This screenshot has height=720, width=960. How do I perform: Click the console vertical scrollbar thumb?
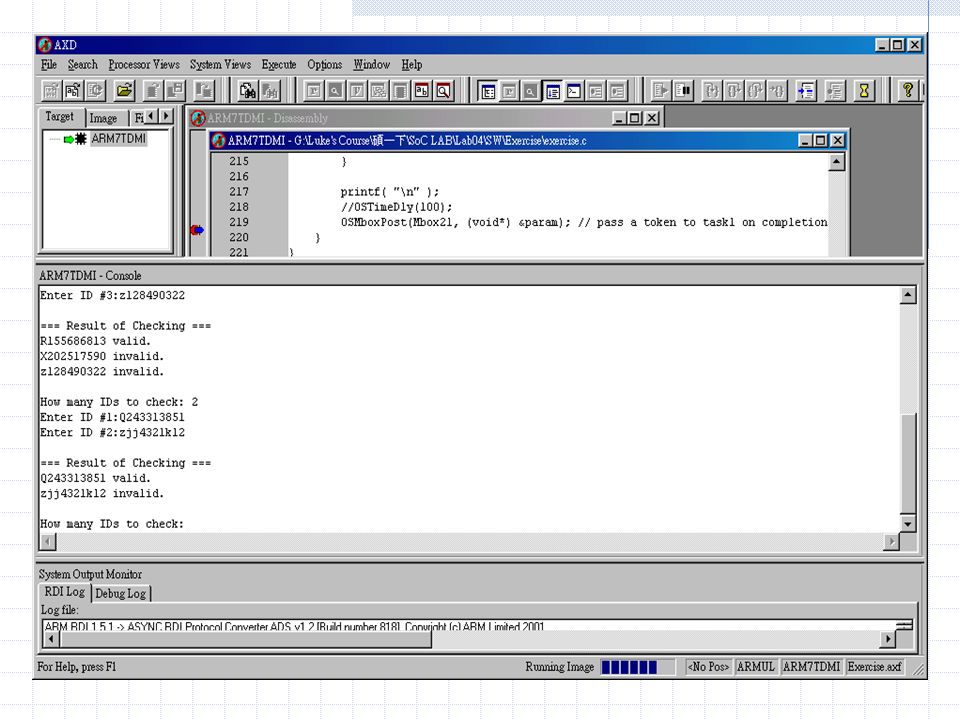pyautogui.click(x=908, y=463)
